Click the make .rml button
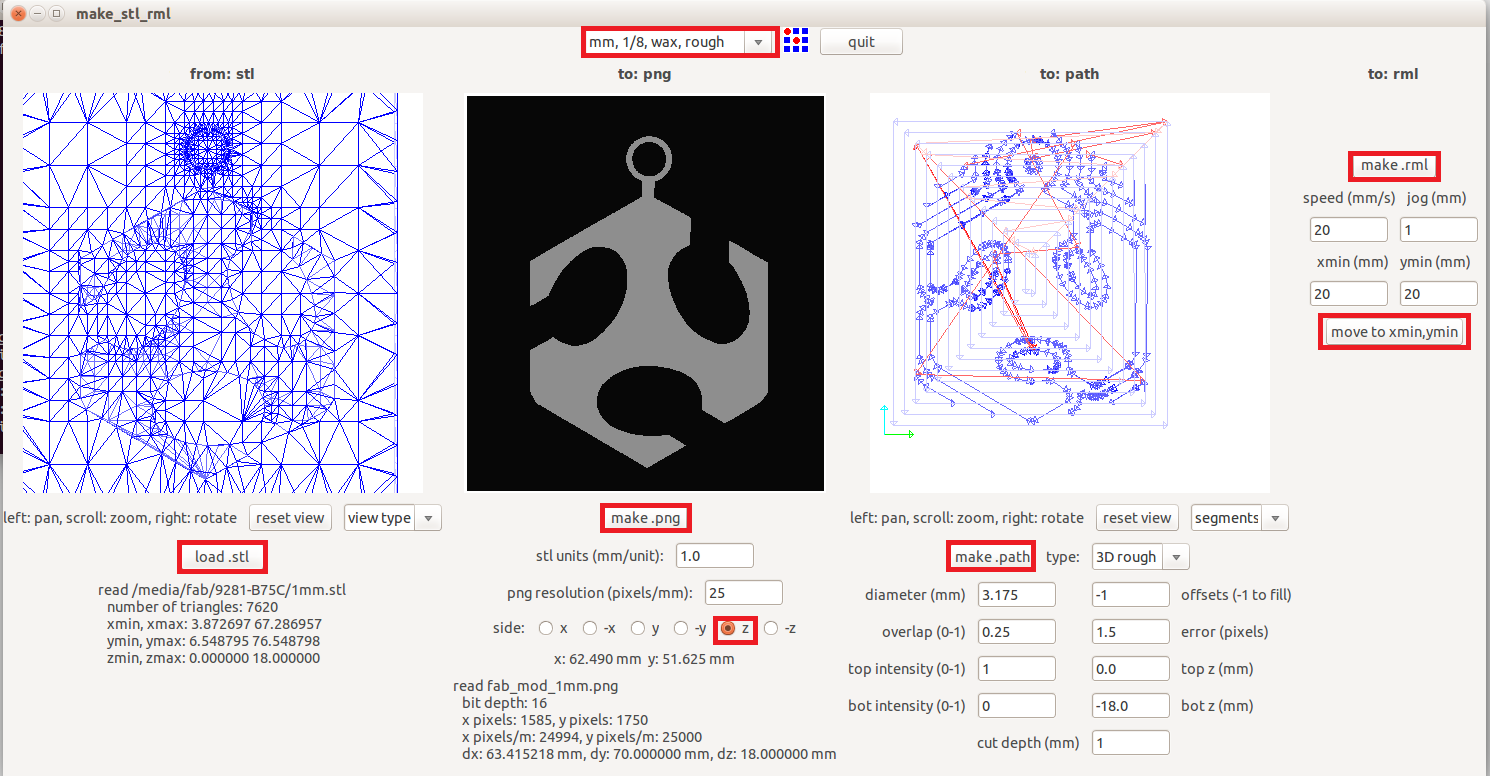 click(1394, 165)
